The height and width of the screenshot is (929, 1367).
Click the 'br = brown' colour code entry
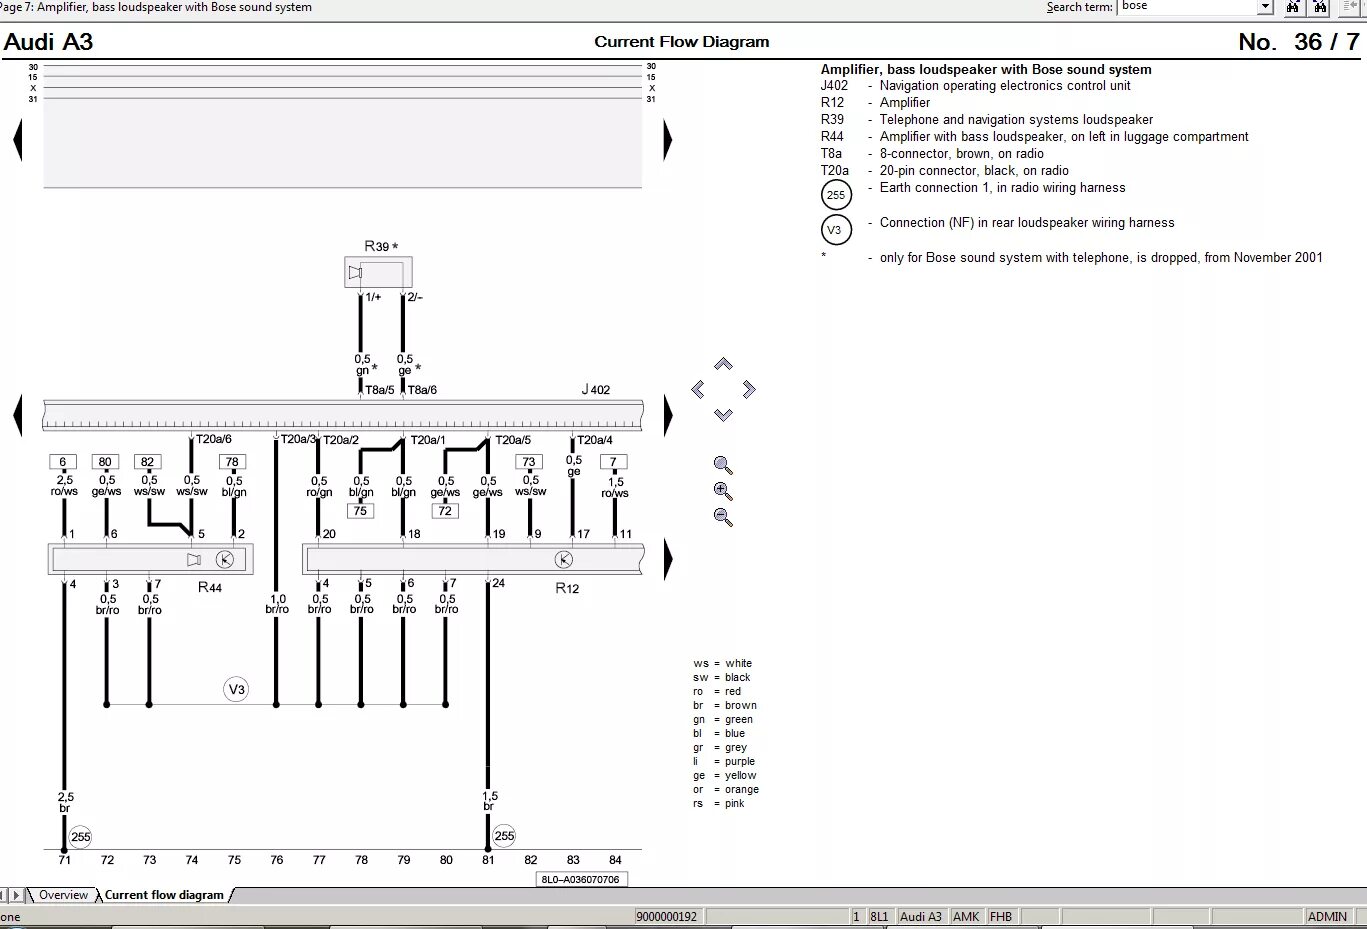tap(725, 705)
